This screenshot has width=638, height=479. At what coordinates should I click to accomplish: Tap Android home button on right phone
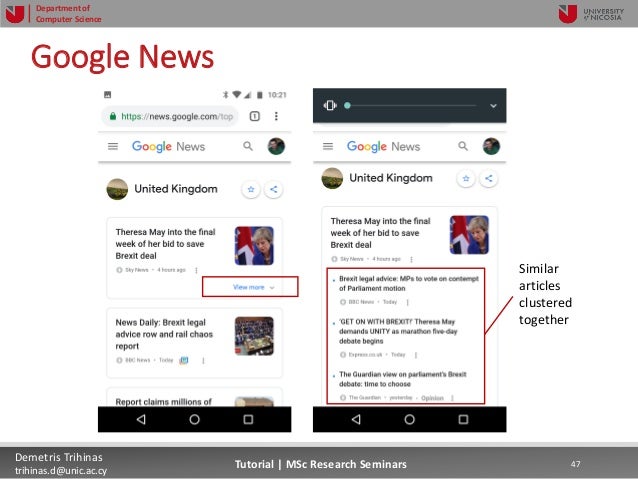[x=409, y=419]
